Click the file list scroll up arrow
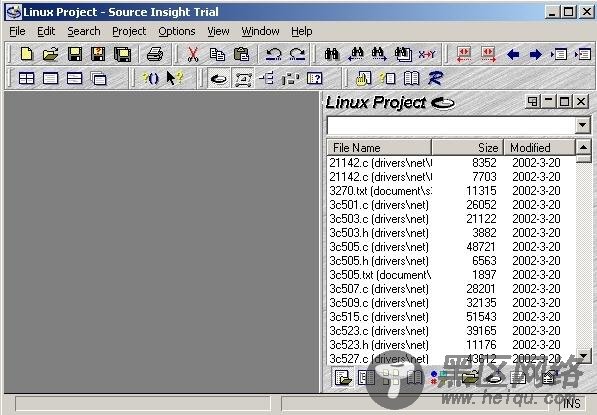 coord(583,147)
